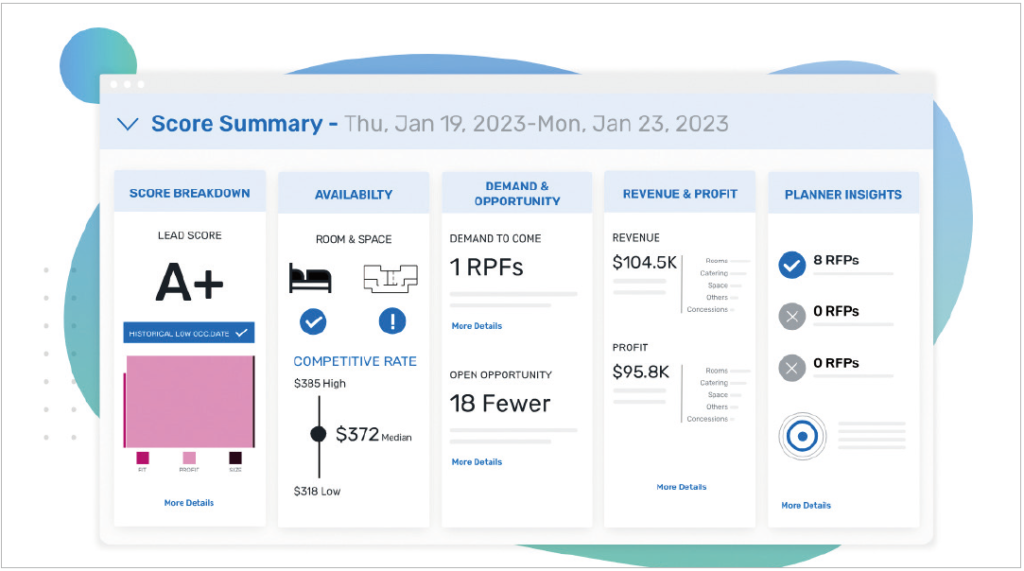Viewport: 1024px width, 571px height.
Task: Click the large A+ lead score
Action: point(189,284)
